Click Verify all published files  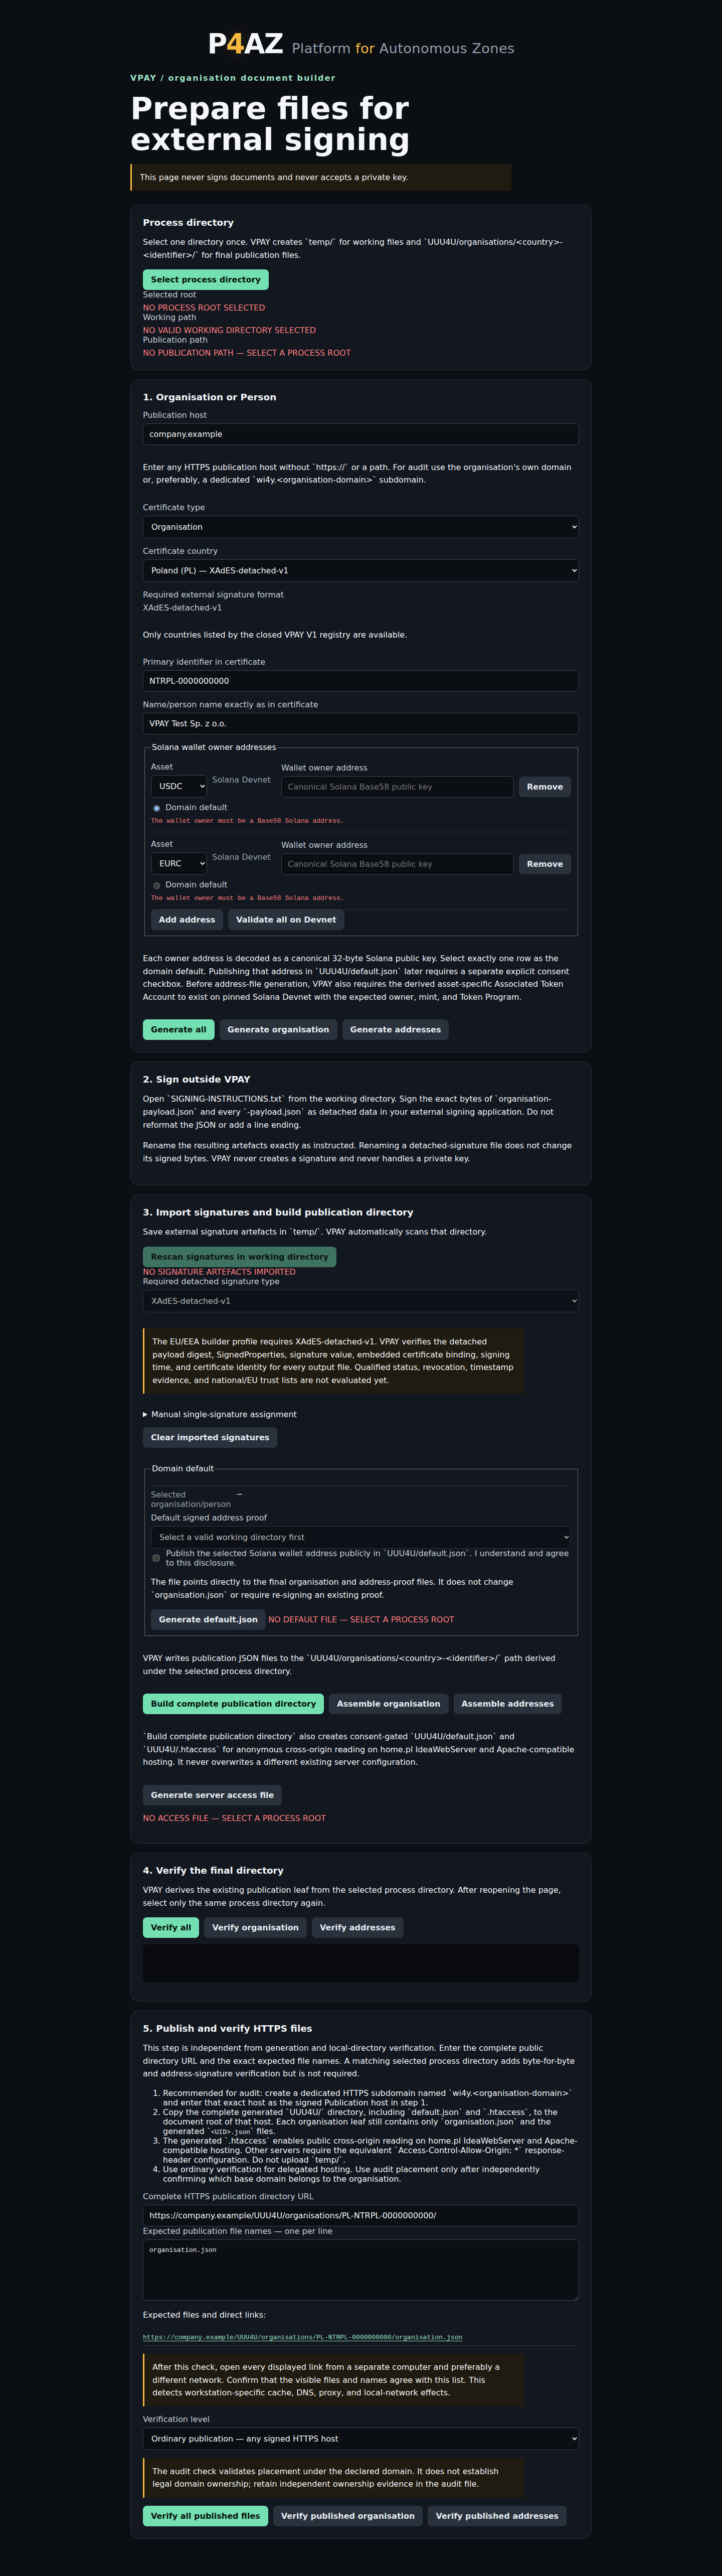pyautogui.click(x=205, y=2516)
